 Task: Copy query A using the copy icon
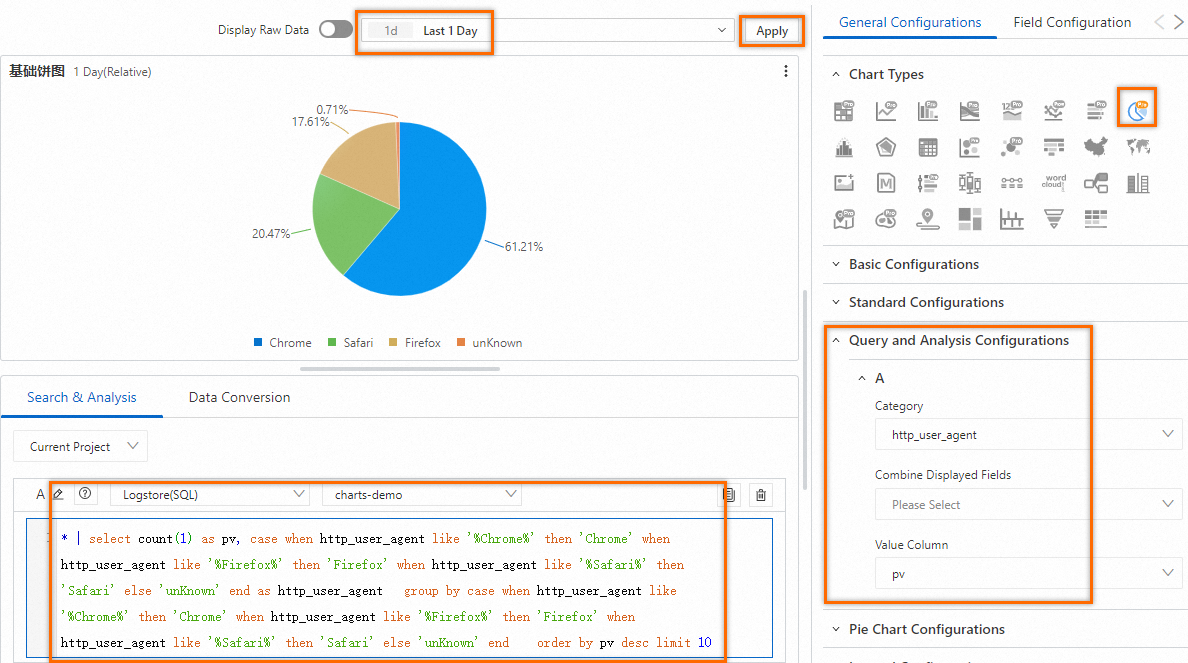(730, 495)
